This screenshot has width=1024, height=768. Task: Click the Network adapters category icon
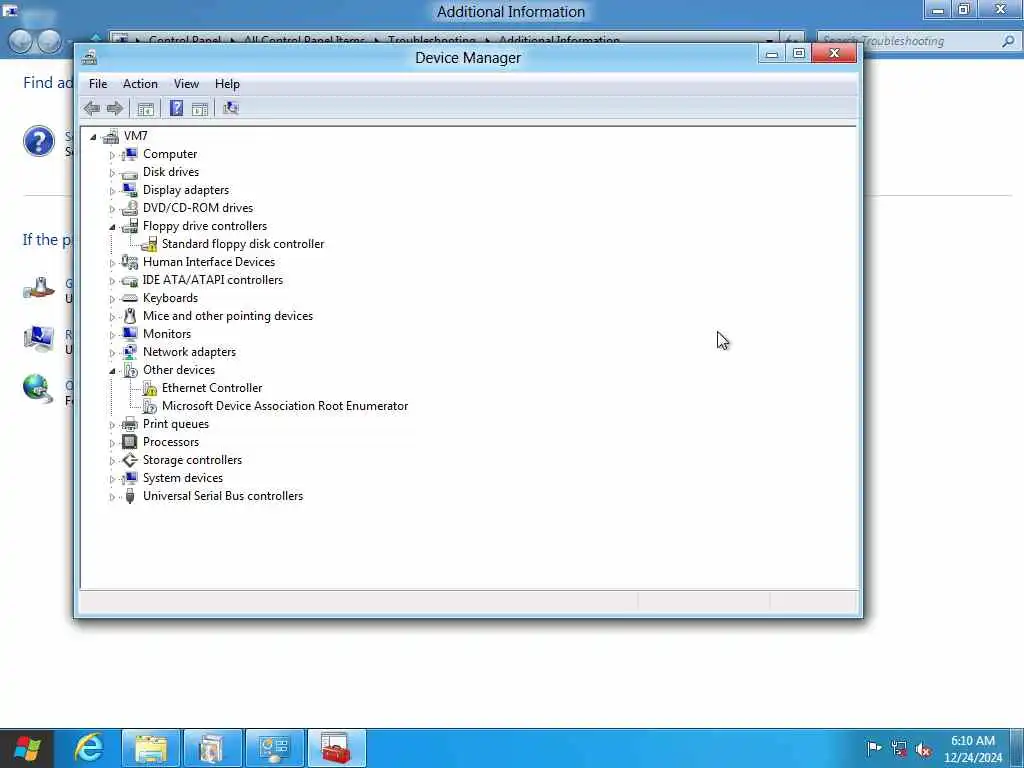(130, 352)
